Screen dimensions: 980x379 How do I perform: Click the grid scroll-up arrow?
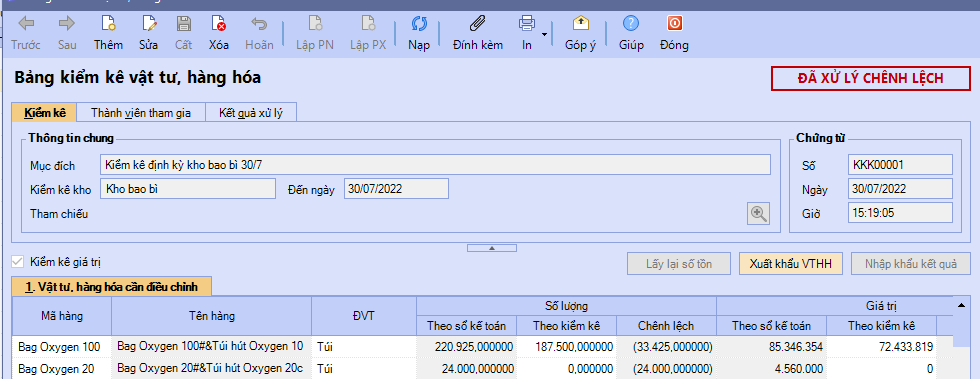pyautogui.click(x=961, y=305)
